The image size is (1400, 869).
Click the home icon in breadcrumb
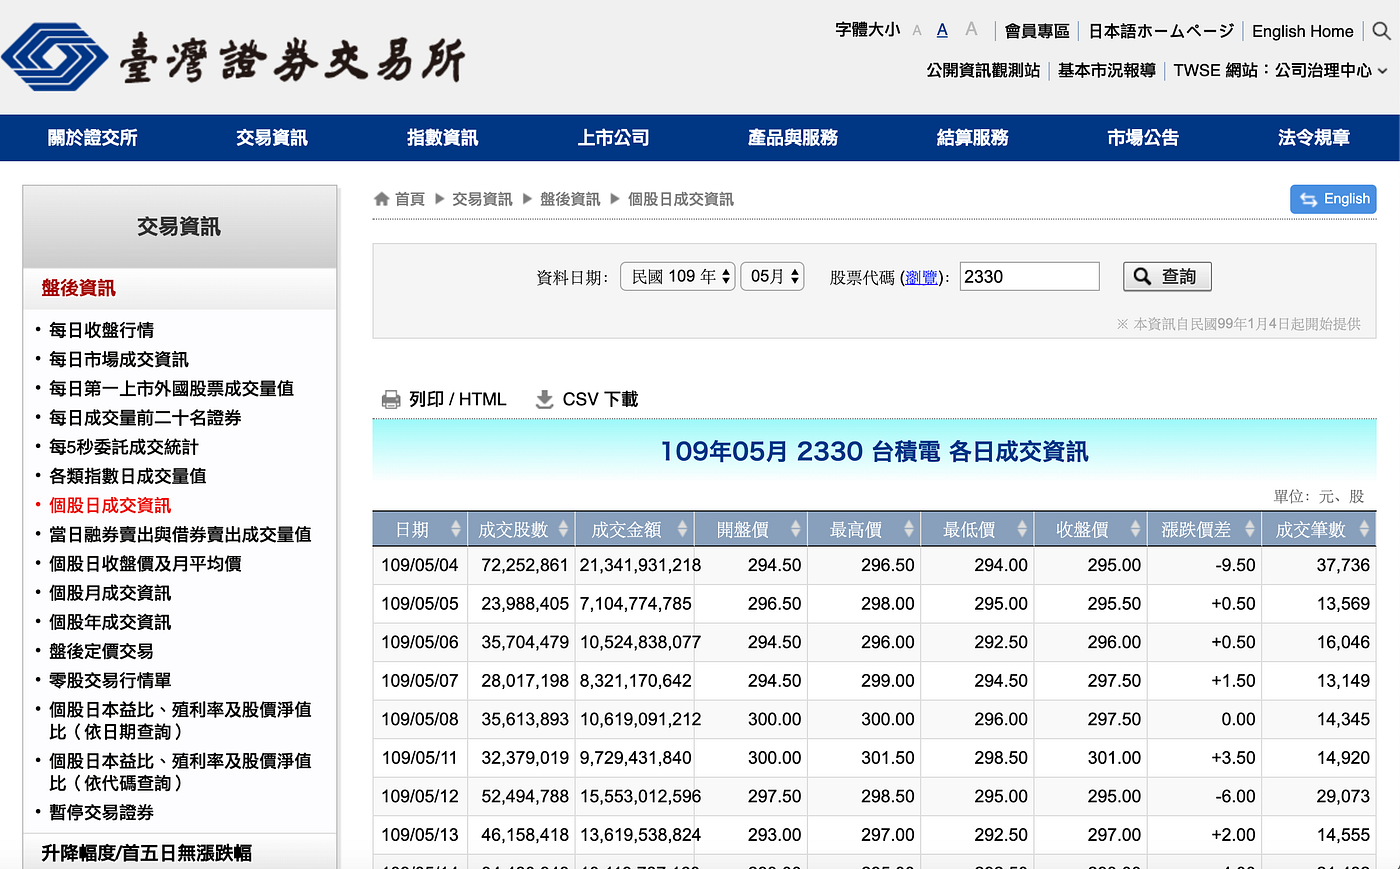[x=381, y=199]
